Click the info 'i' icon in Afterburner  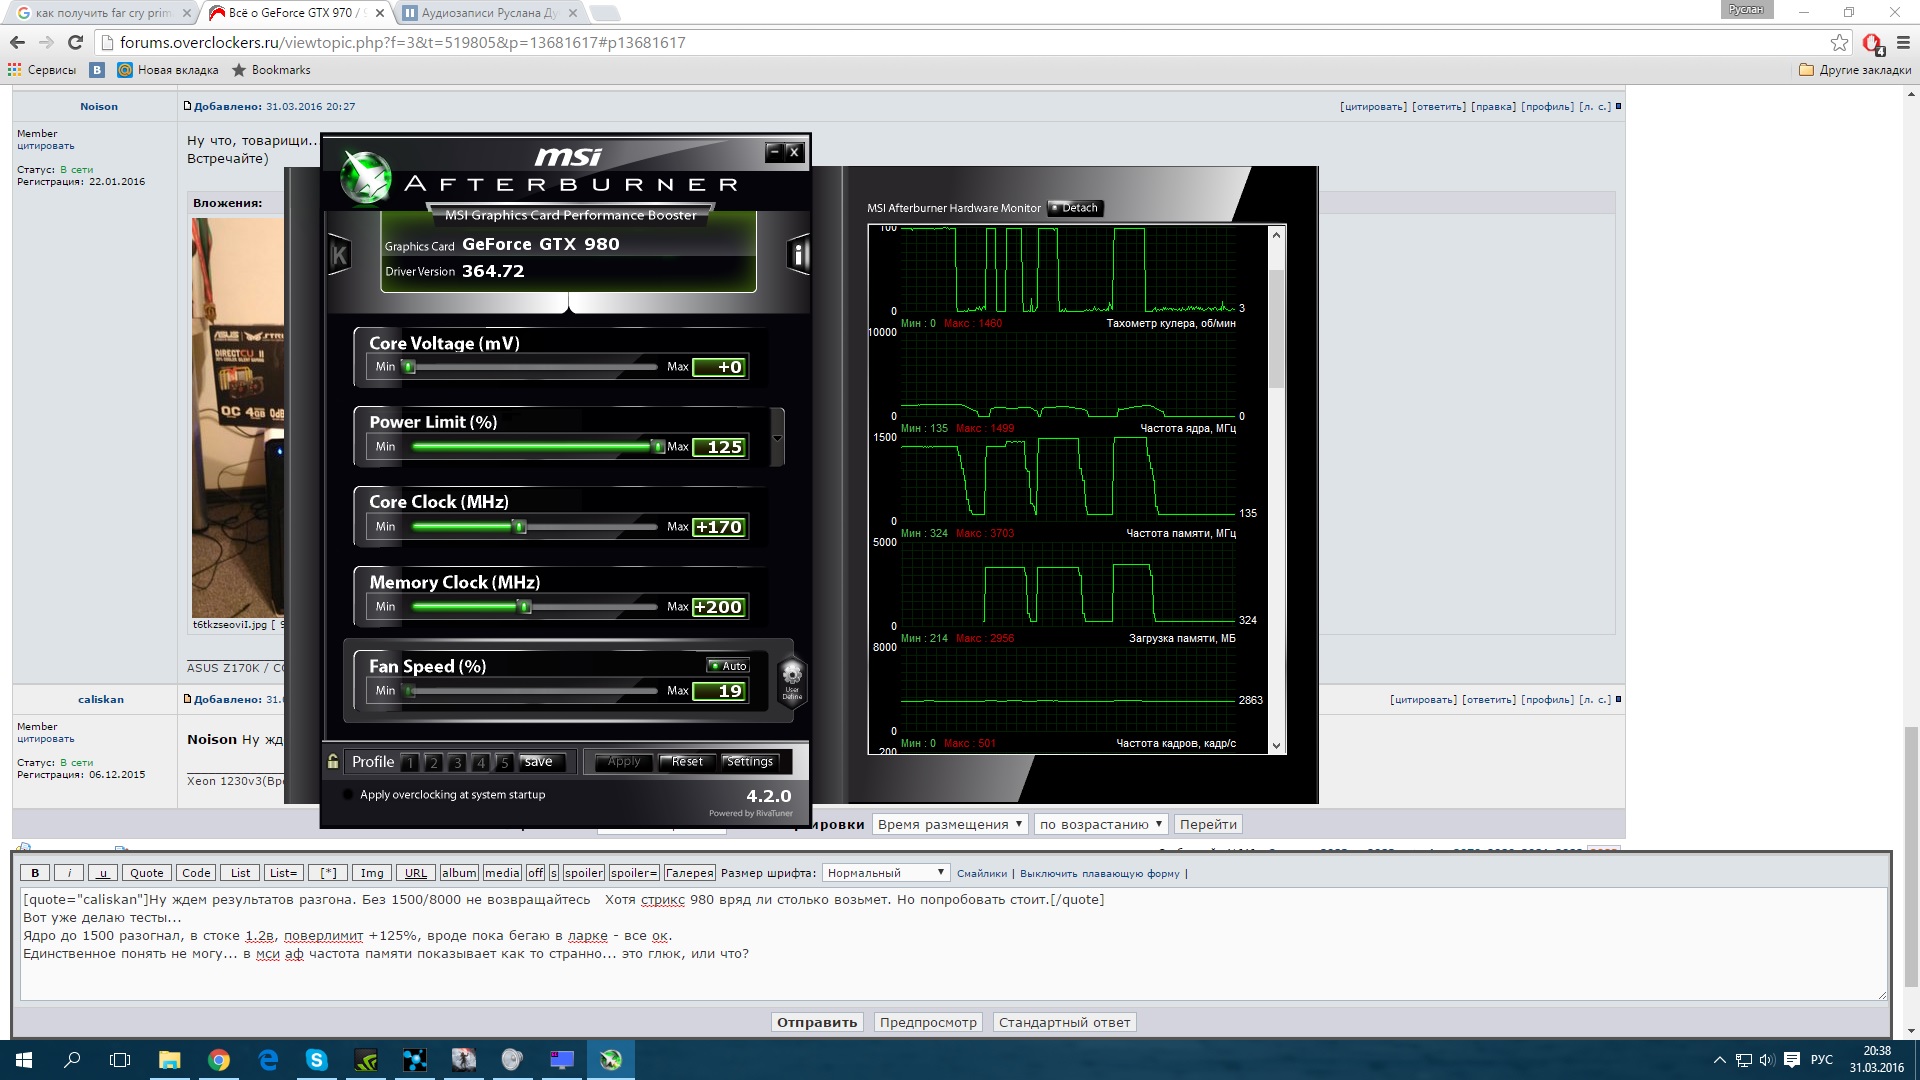(798, 255)
